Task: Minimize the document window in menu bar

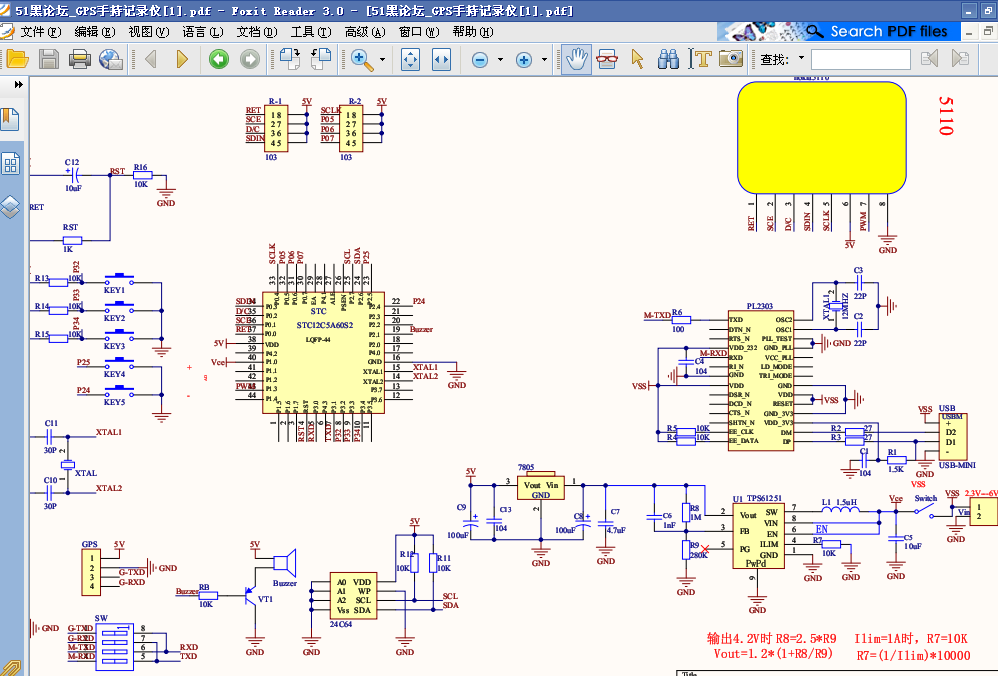Action: 969,32
